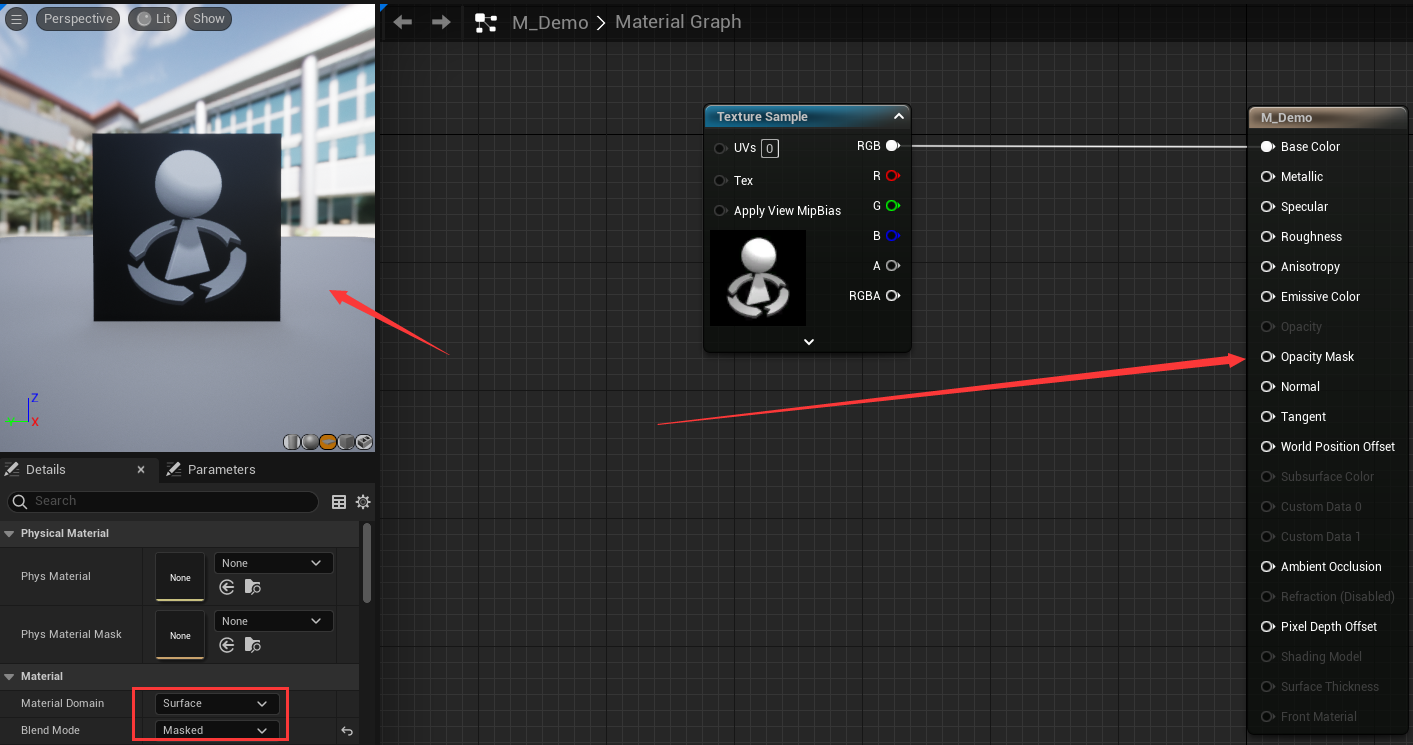The width and height of the screenshot is (1413, 745).
Task: Set preview mesh to sphere primitive
Action: pos(310,442)
